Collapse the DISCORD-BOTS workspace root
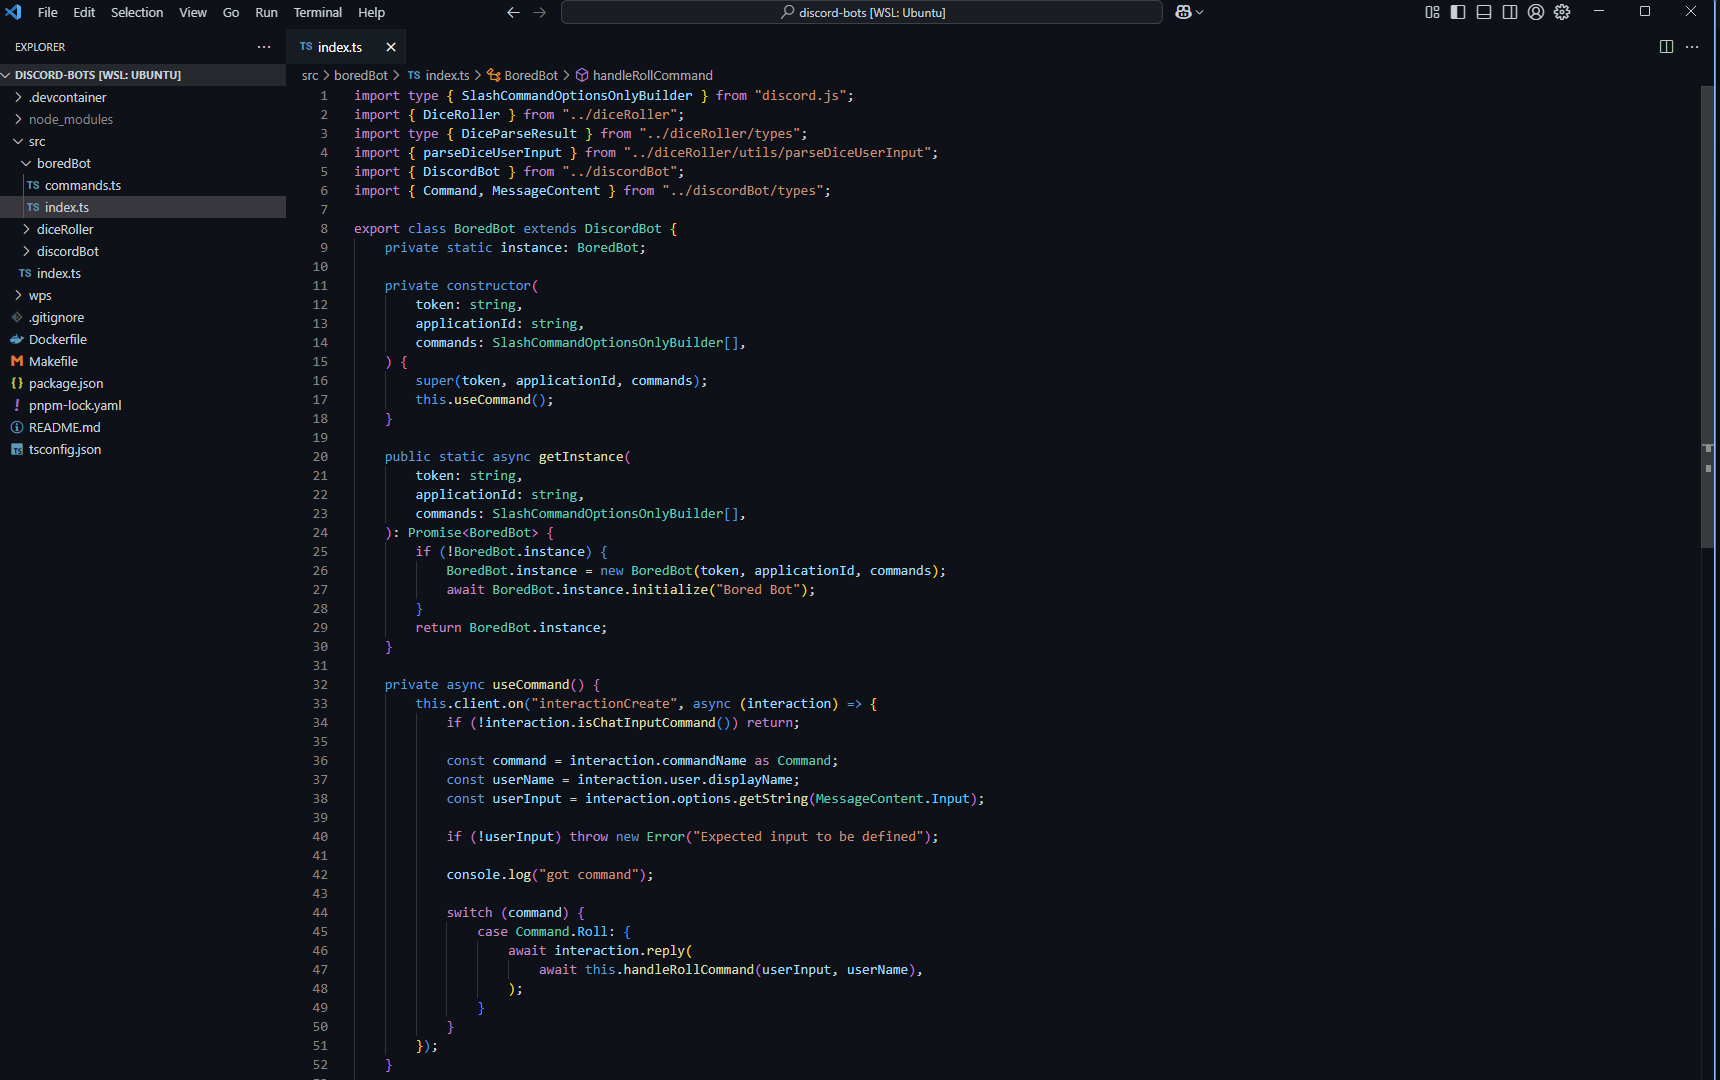Screen dimensions: 1720x1080 (x=143, y=75)
